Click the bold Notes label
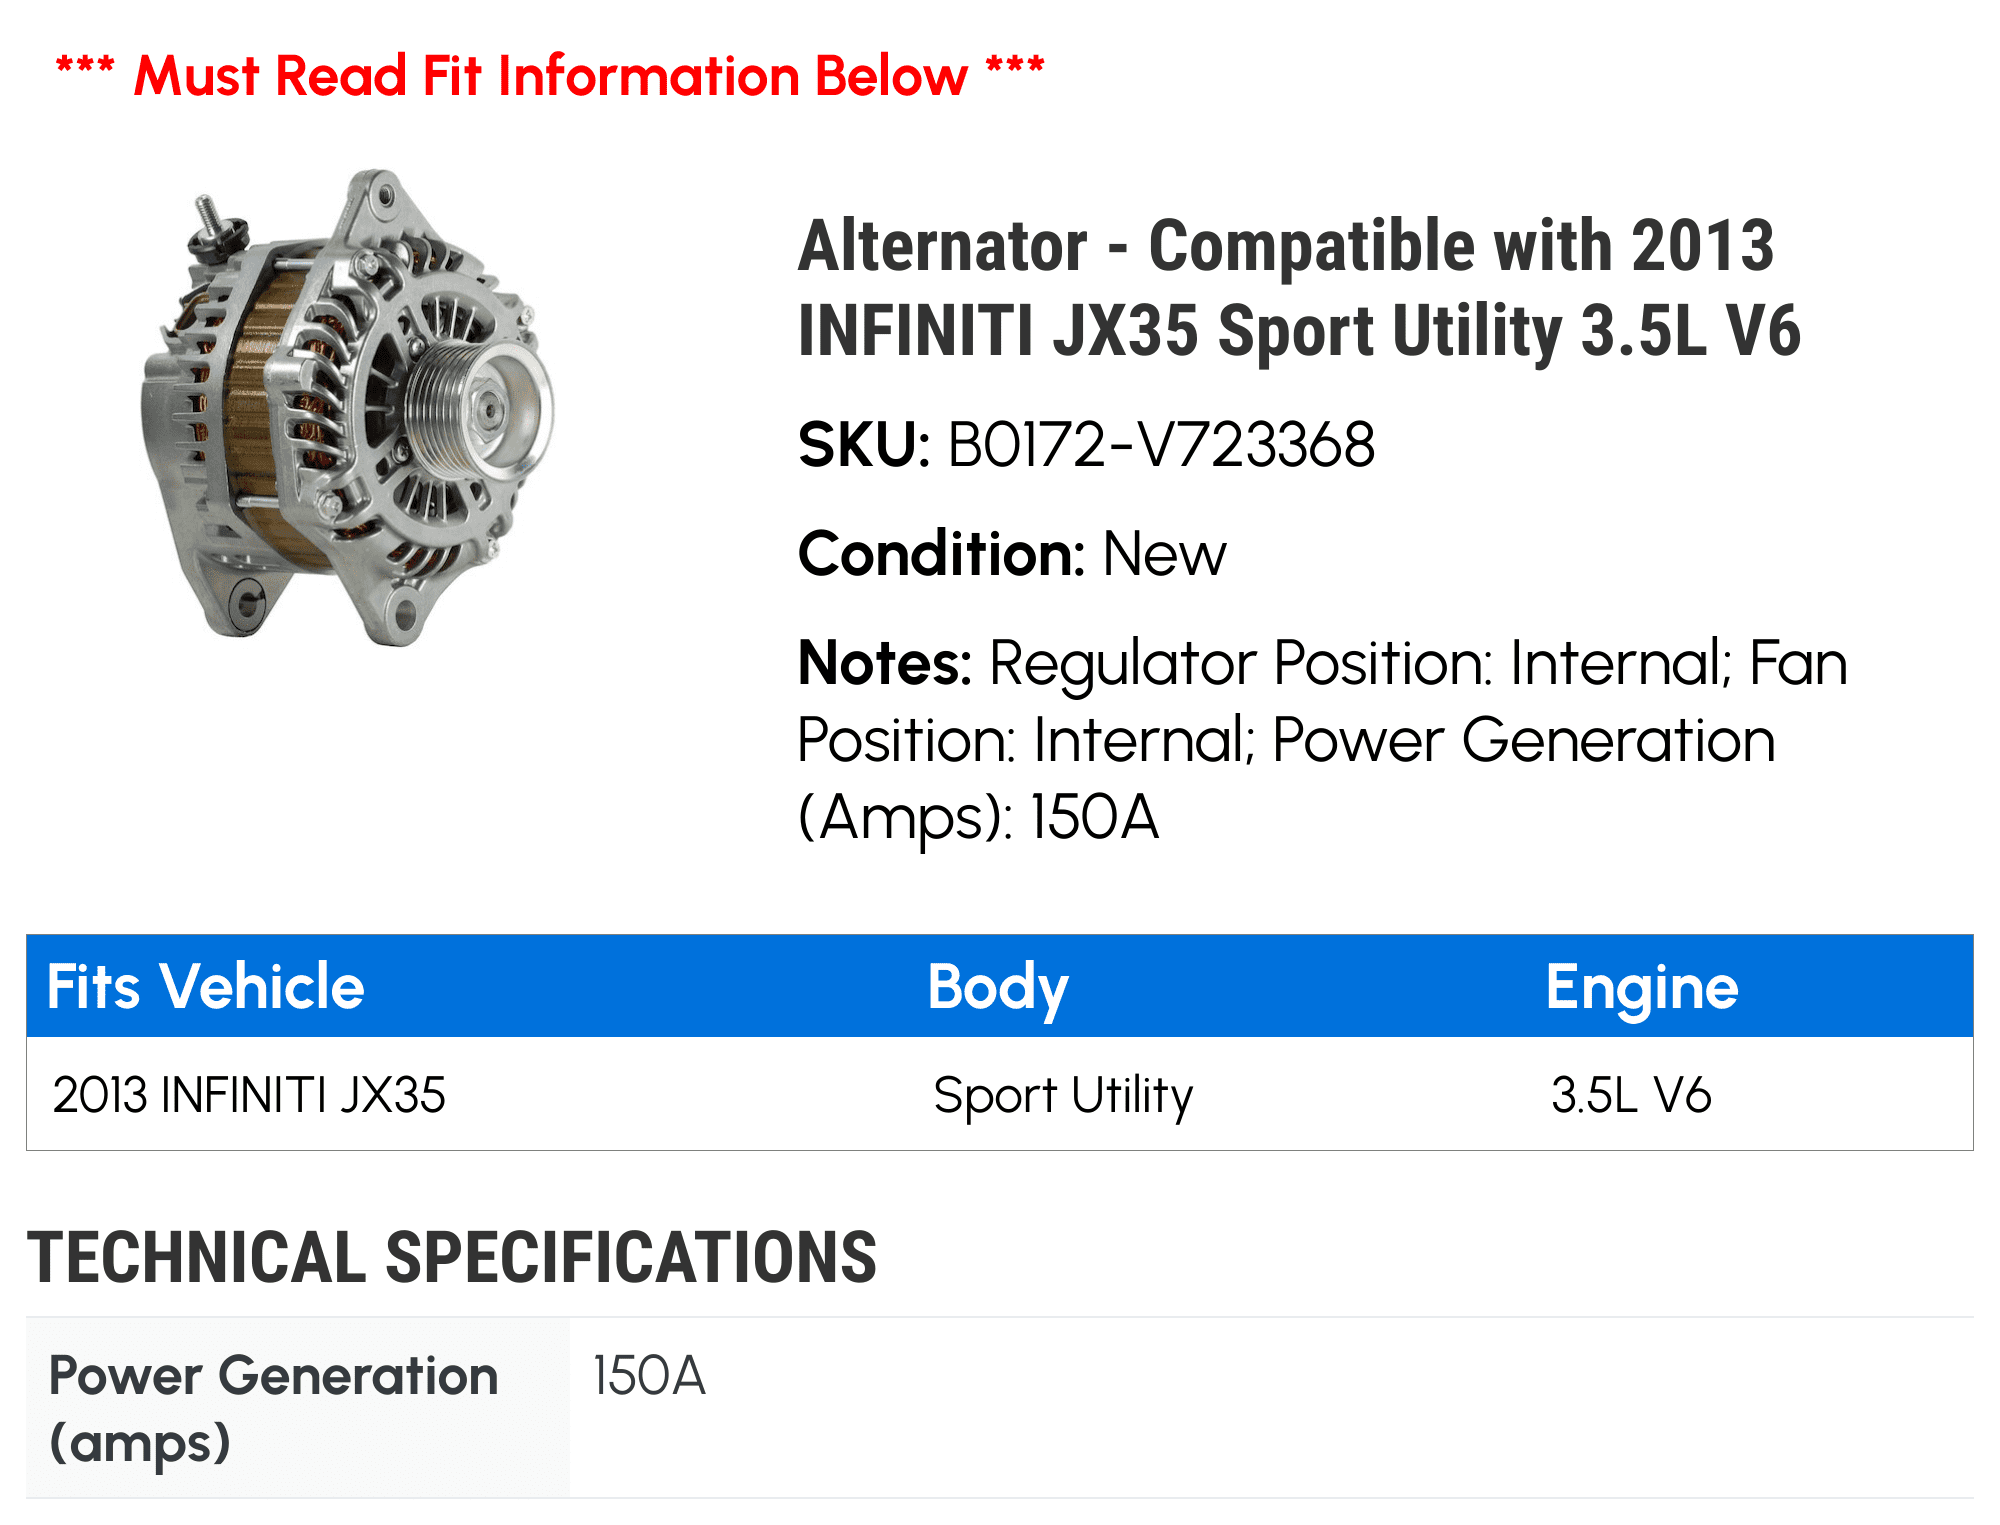 point(884,663)
